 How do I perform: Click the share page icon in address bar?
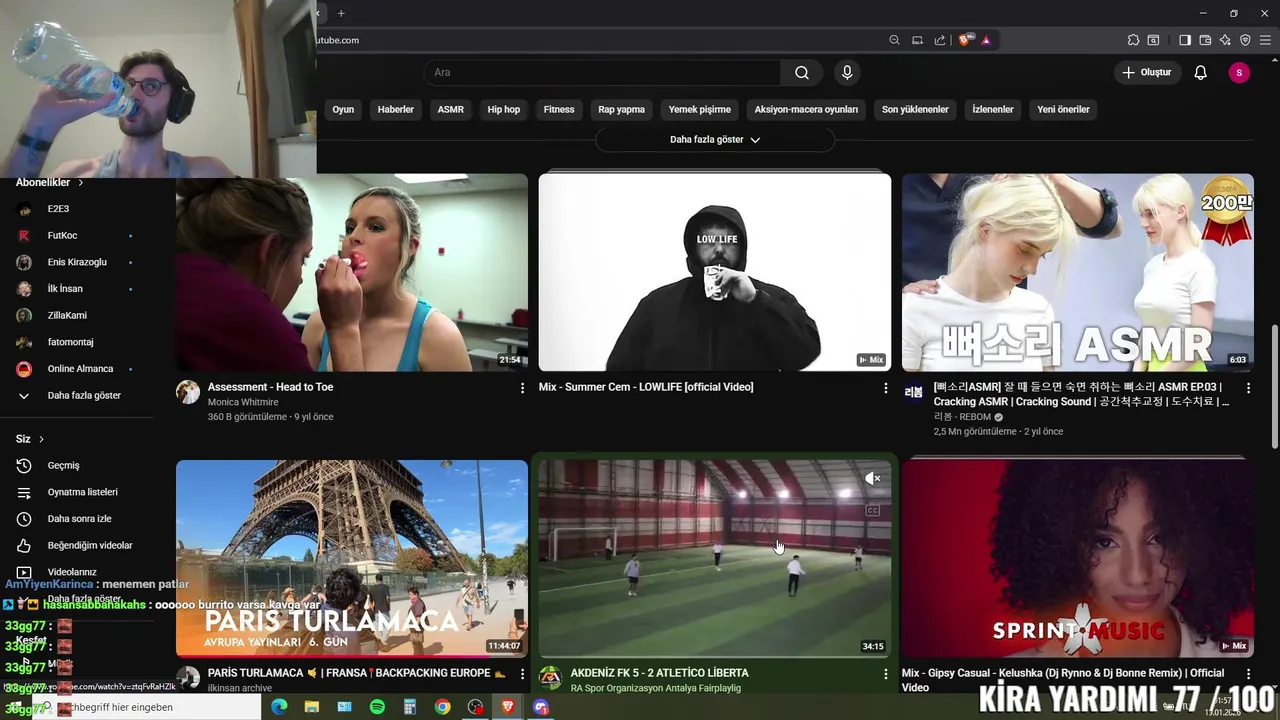click(940, 40)
